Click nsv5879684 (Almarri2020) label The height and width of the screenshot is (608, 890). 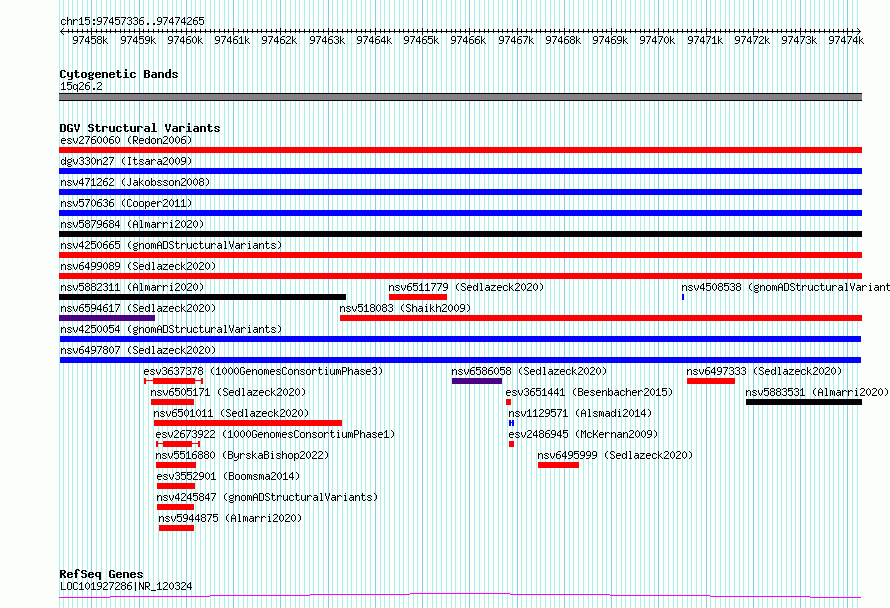(132, 224)
